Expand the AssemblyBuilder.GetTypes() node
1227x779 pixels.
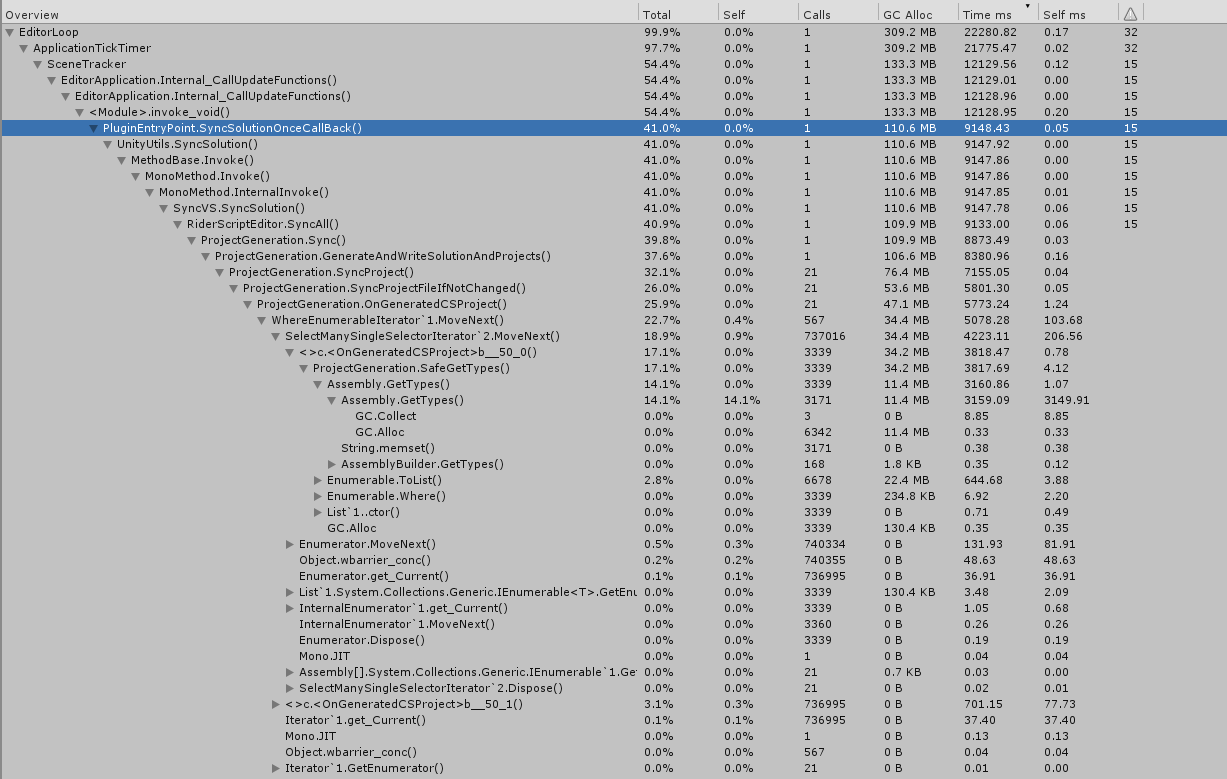[x=332, y=464]
